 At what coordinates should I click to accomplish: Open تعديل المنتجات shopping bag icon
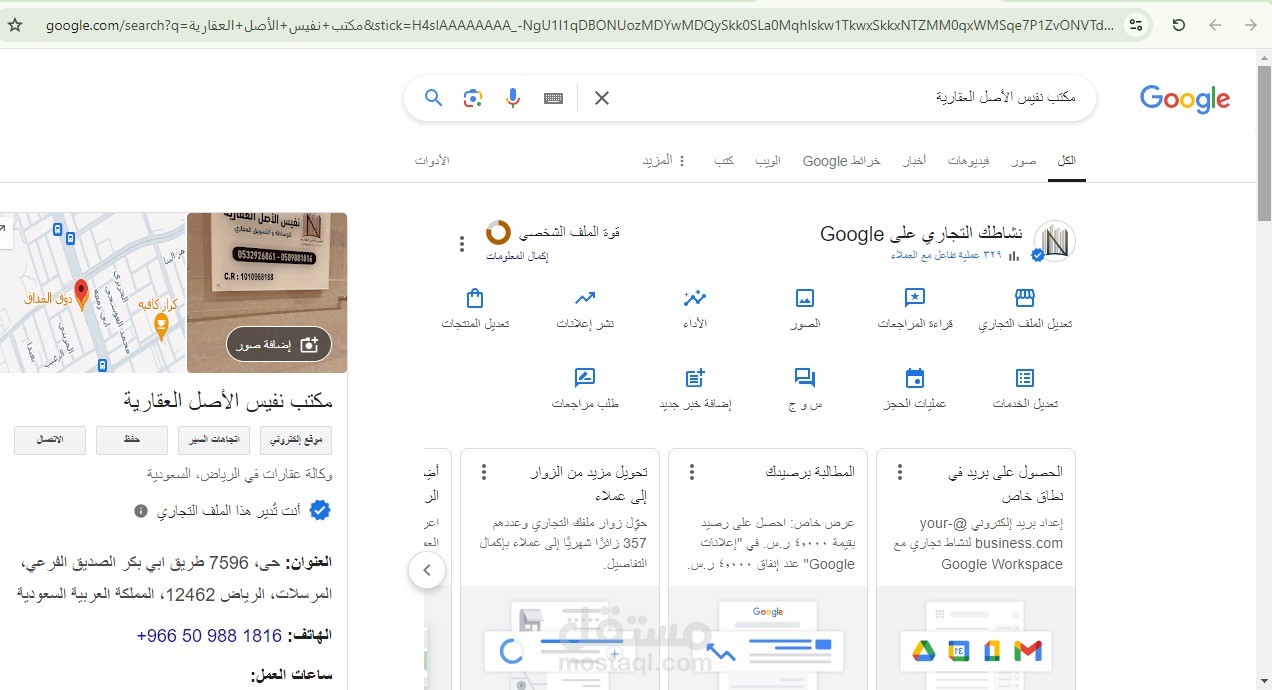point(475,298)
